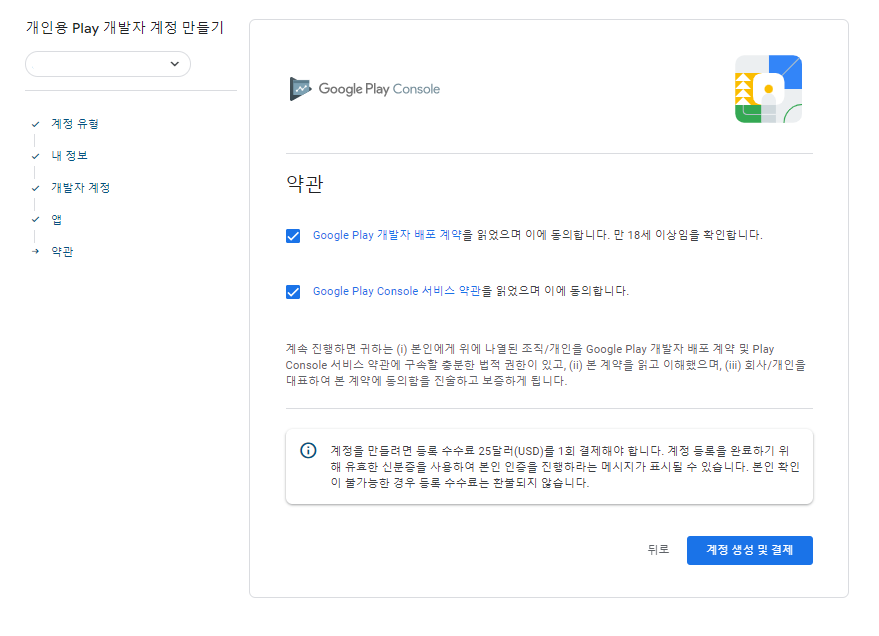The image size is (879, 636).
Task: Open the Google Play Console 서비스 약관 link
Action: coord(397,291)
